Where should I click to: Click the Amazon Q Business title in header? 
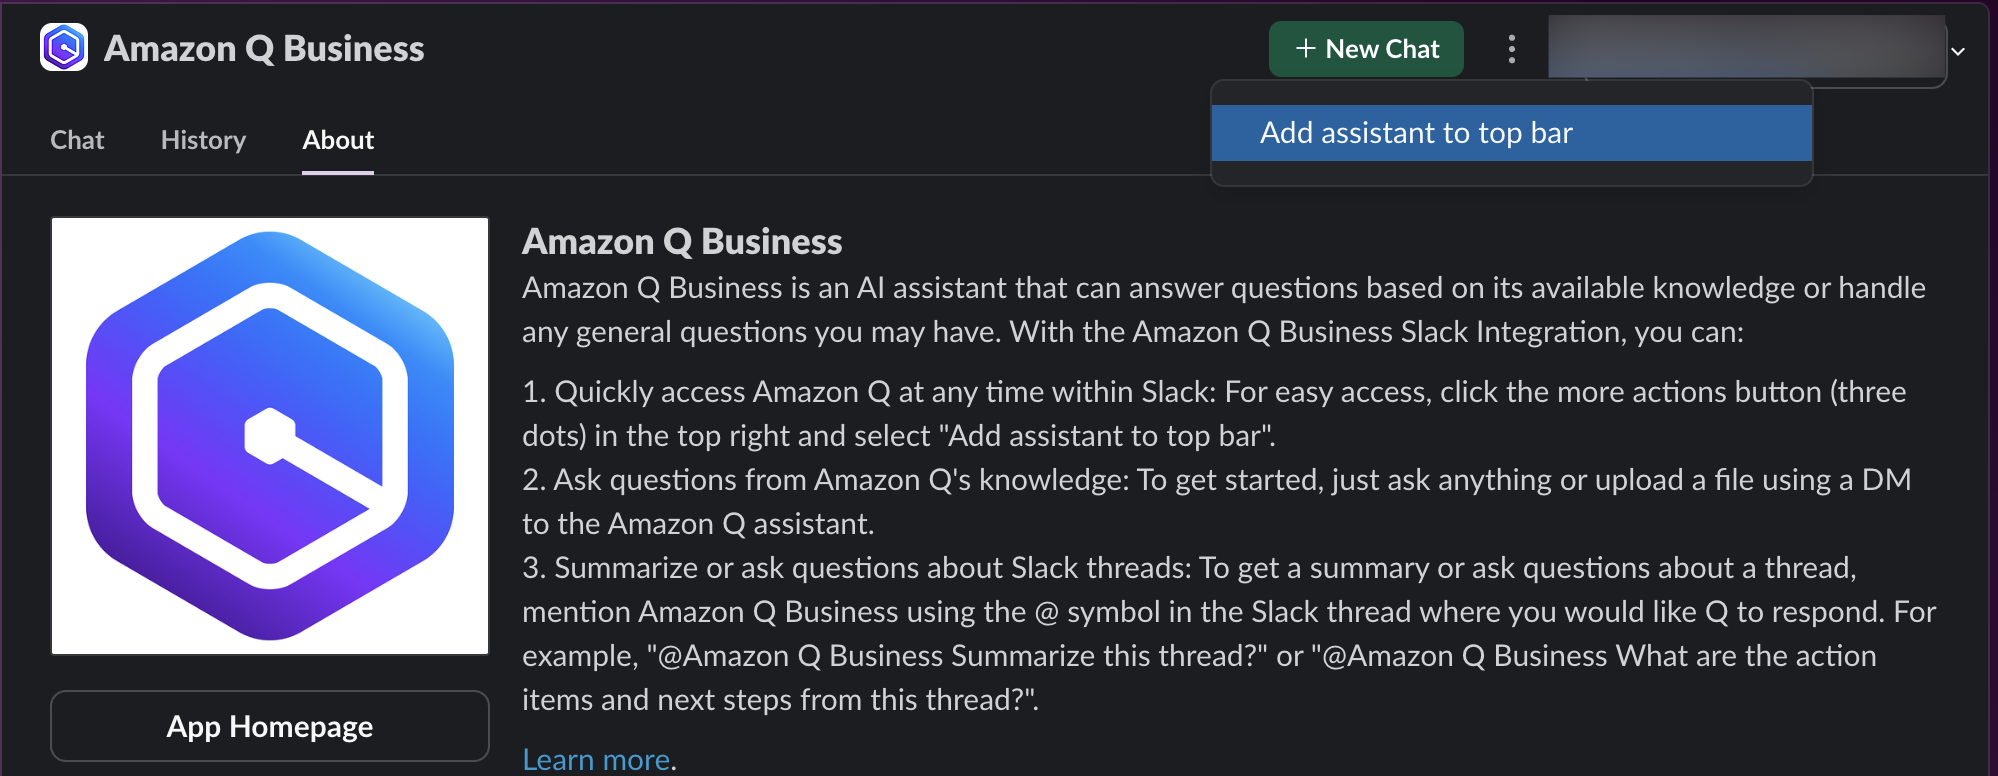(264, 49)
